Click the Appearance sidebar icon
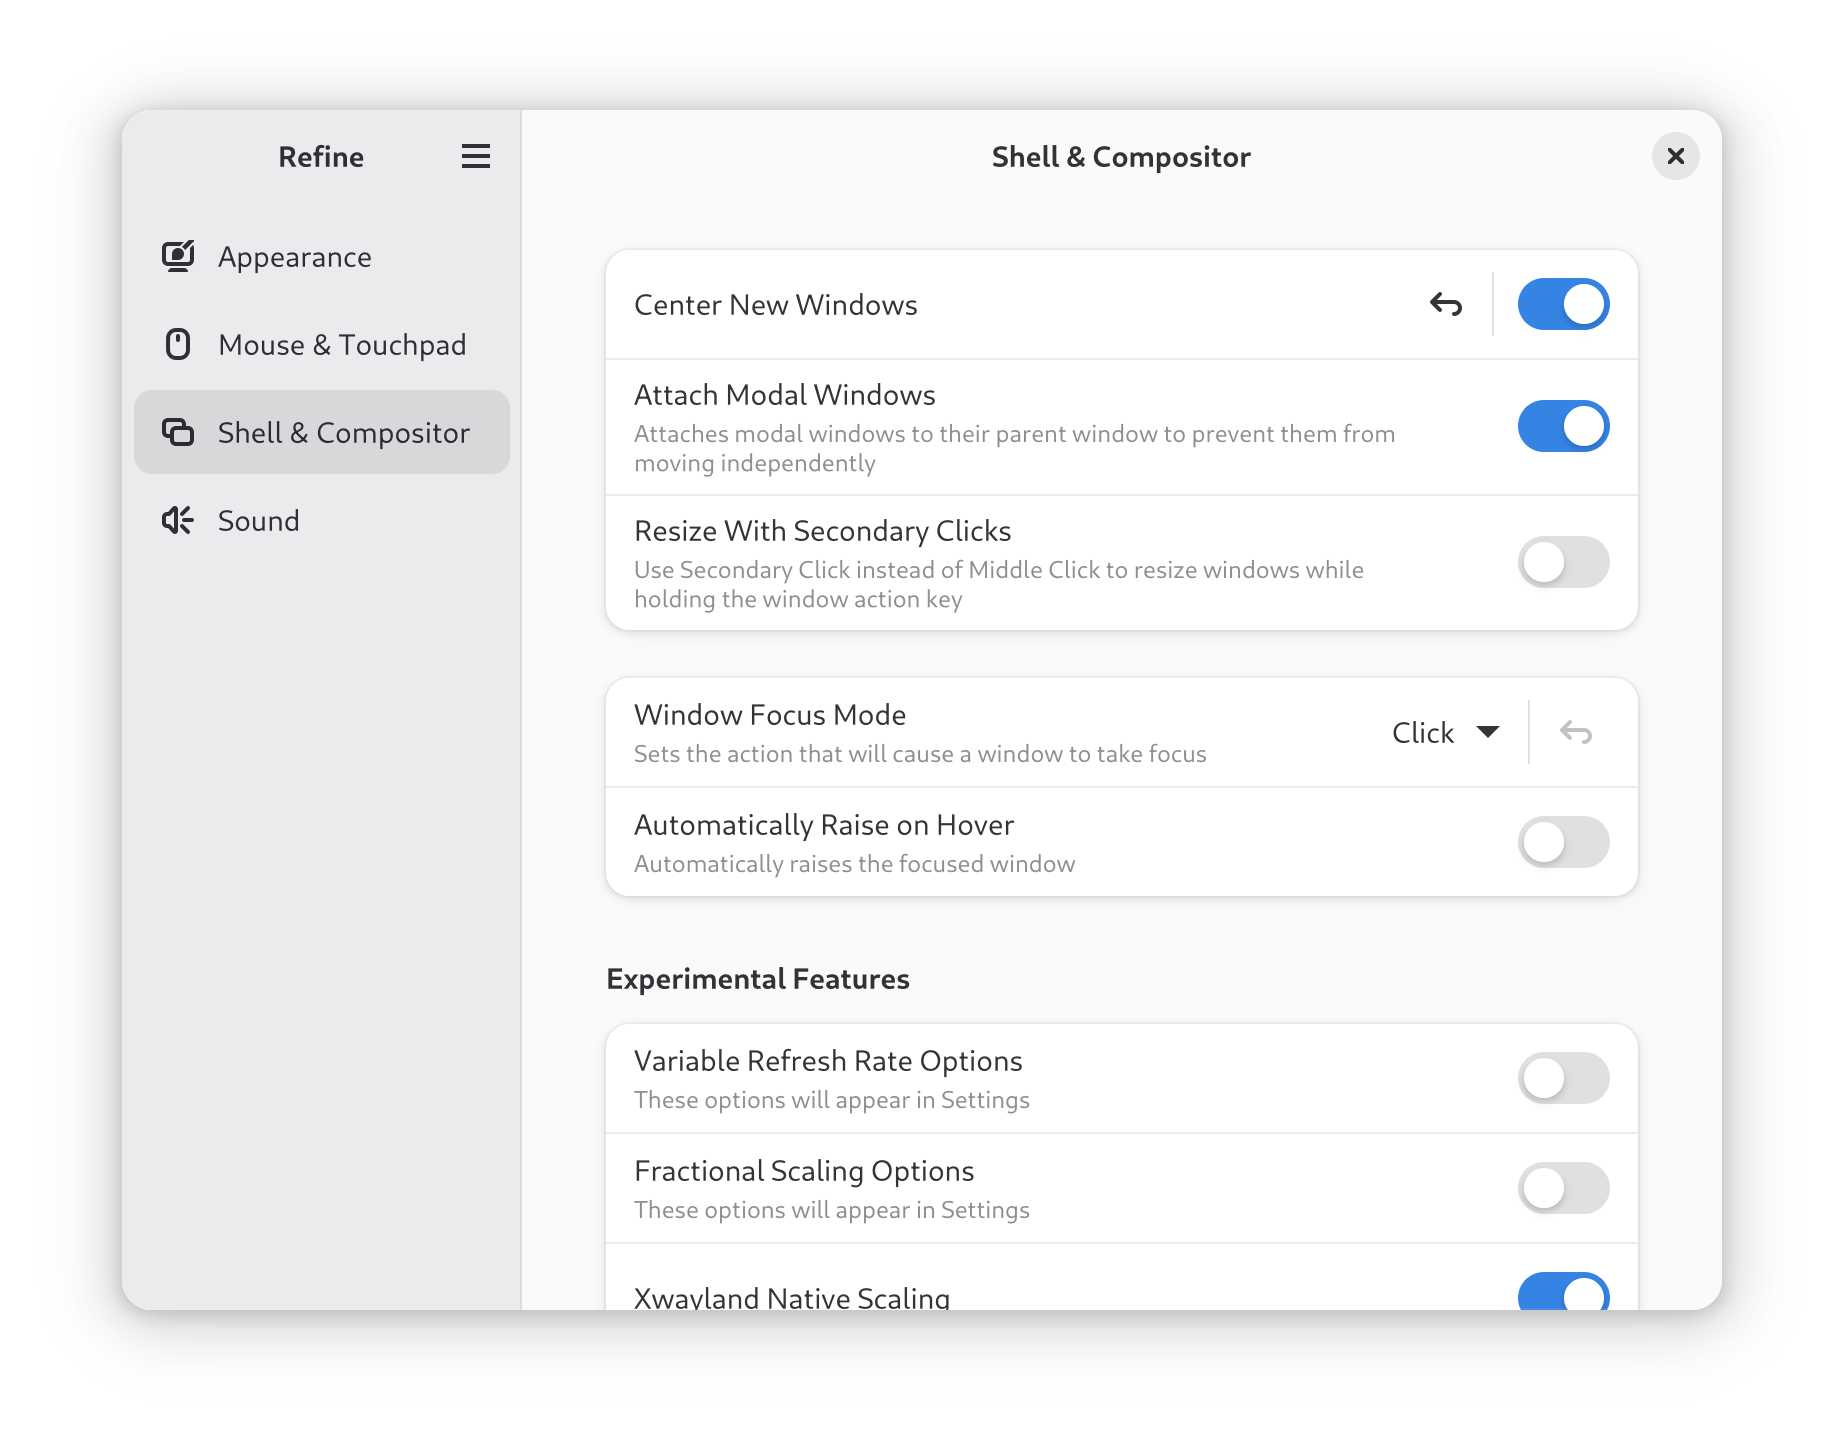This screenshot has height=1444, width=1844. (178, 257)
